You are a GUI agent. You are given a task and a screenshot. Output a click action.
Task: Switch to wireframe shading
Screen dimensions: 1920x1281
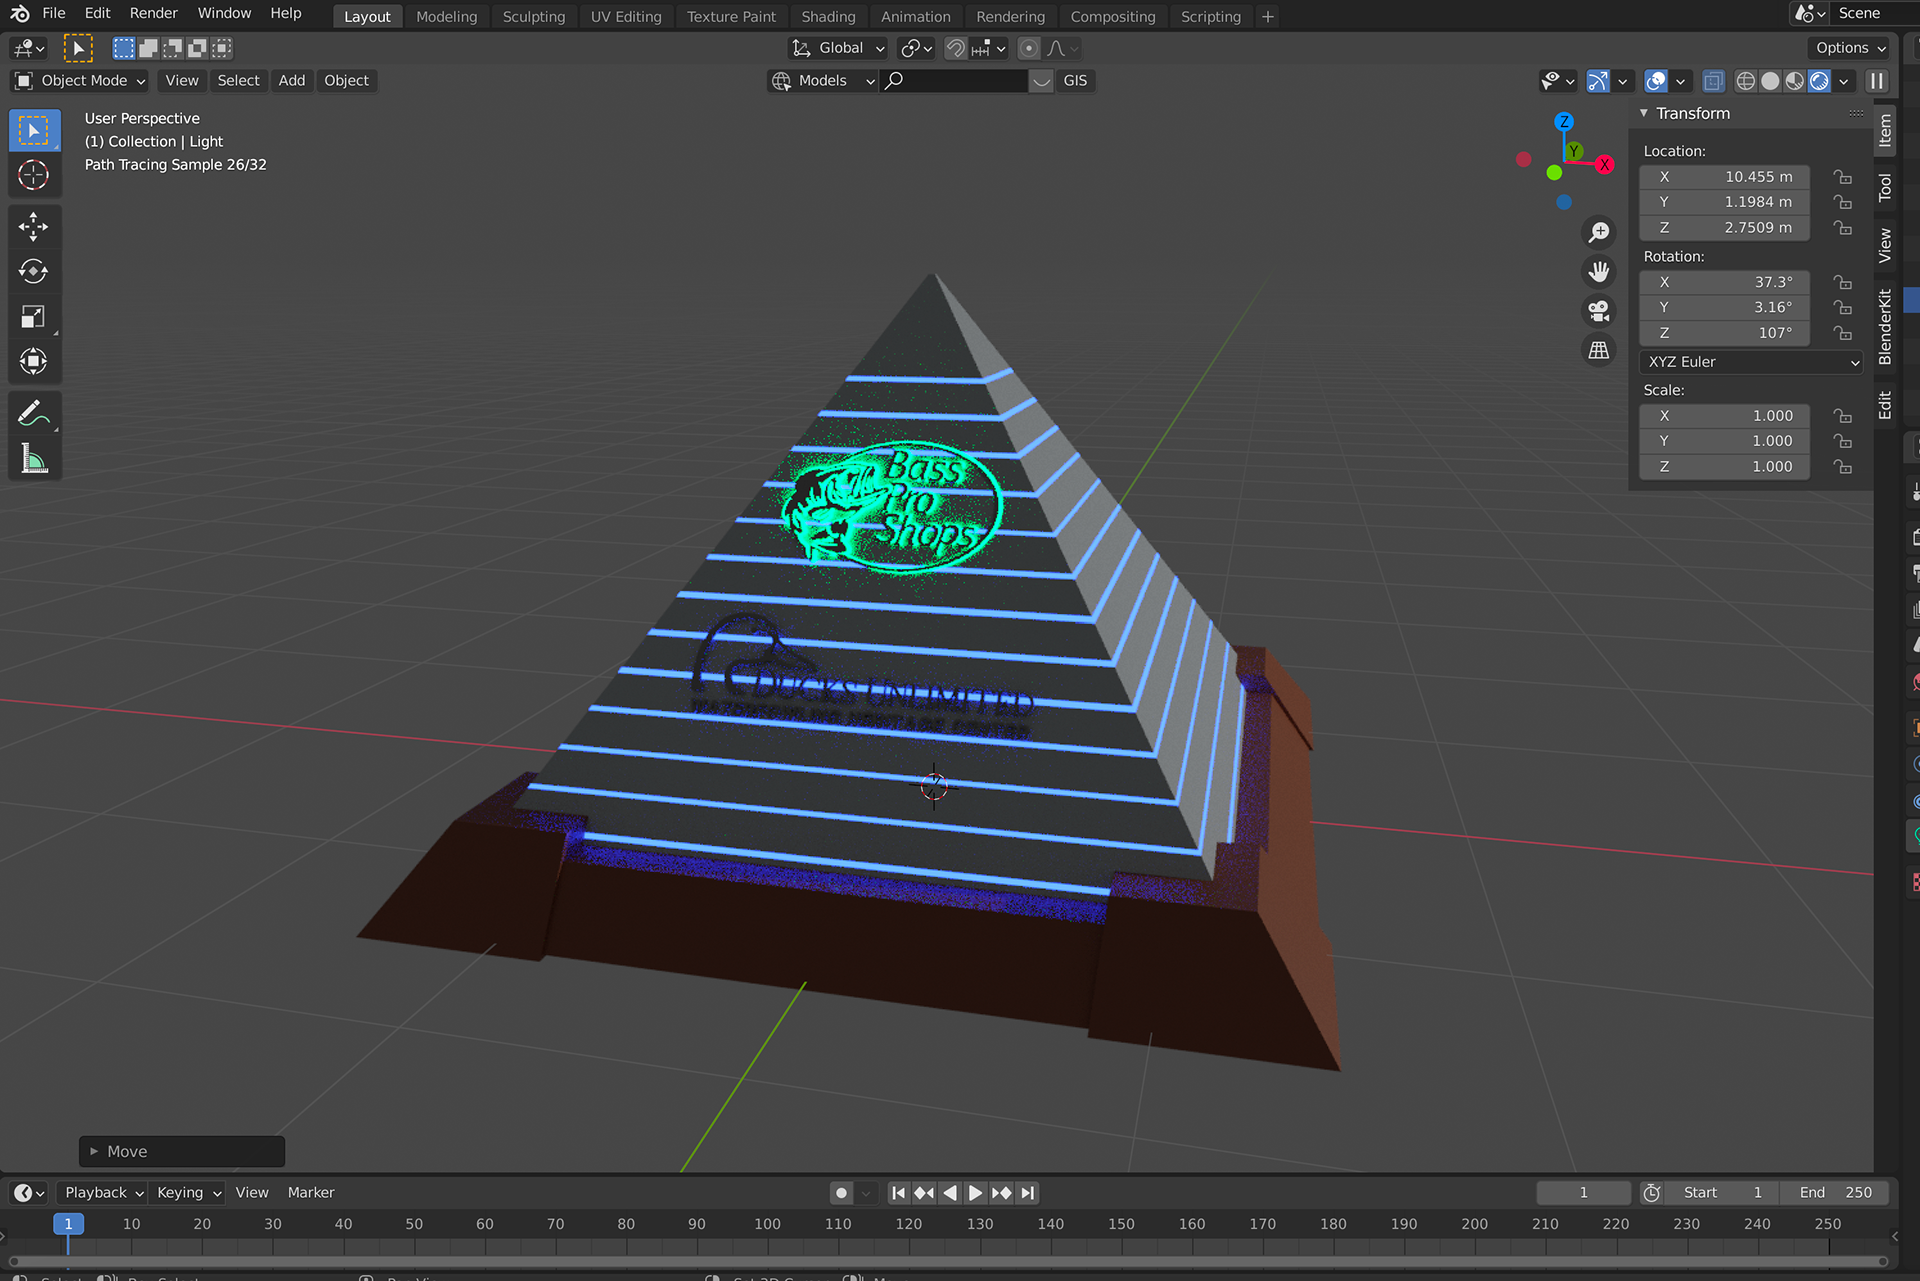pyautogui.click(x=1745, y=81)
